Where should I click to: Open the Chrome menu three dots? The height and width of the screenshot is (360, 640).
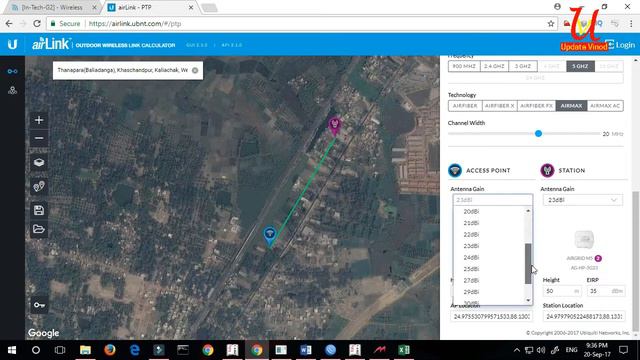pos(631,24)
